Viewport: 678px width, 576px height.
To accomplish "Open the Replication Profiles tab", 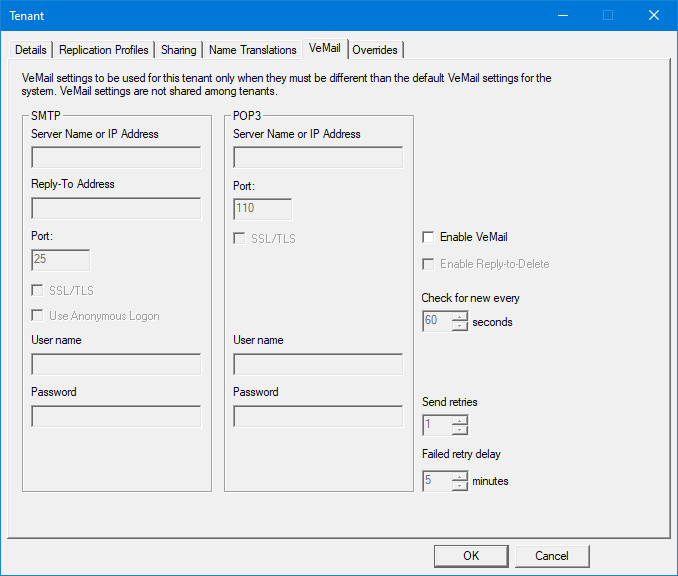I will (104, 50).
